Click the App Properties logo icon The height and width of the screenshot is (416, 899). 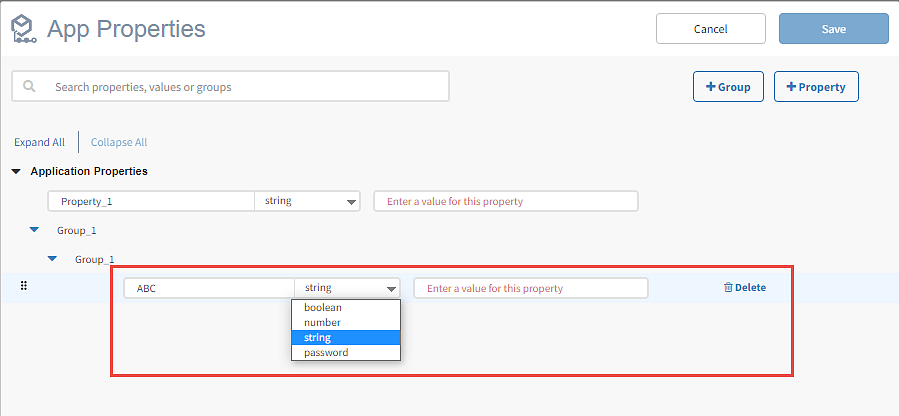click(x=24, y=29)
